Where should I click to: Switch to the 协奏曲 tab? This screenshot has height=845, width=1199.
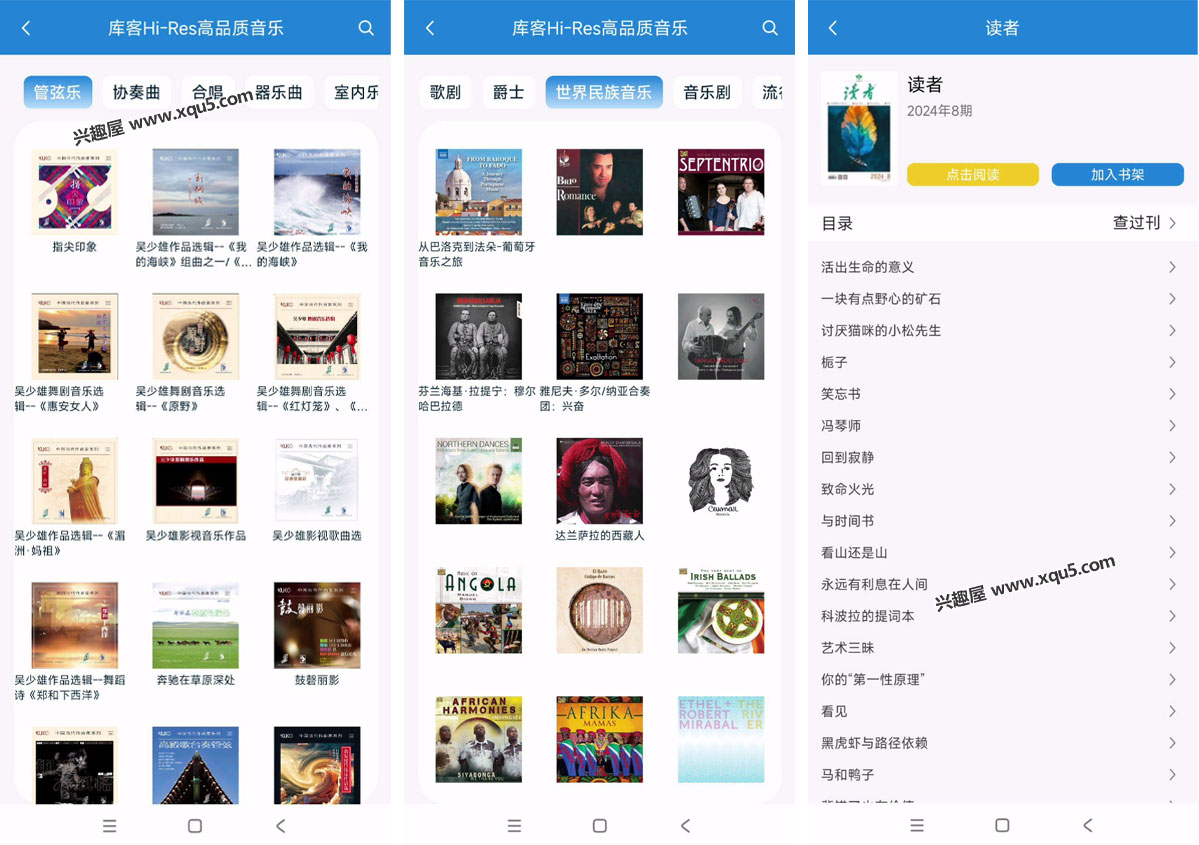136,93
